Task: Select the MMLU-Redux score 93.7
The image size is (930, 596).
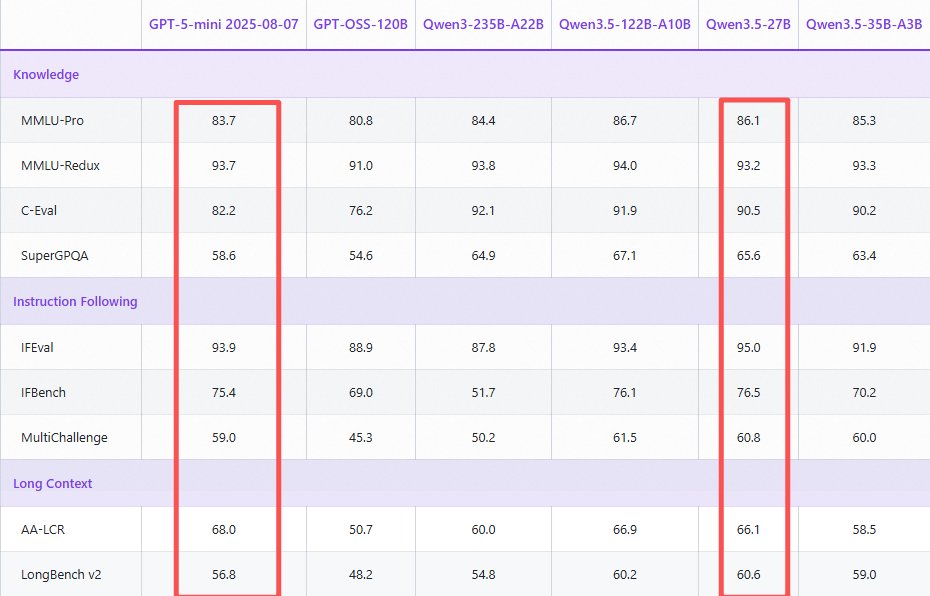Action: 224,165
